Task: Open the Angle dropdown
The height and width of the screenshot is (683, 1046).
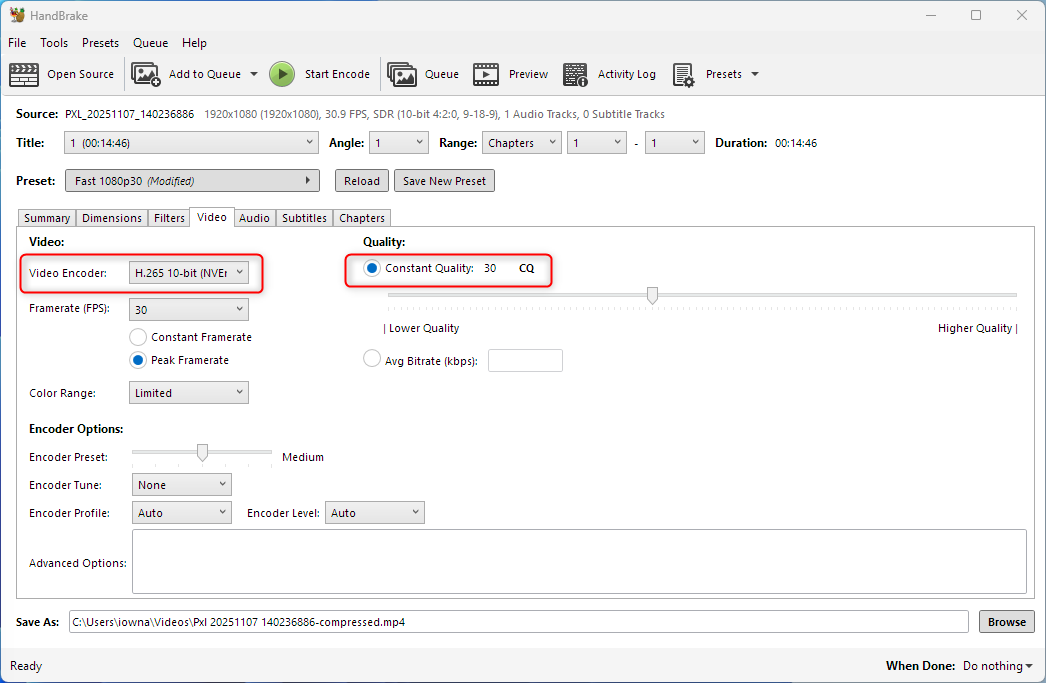Action: 398,143
